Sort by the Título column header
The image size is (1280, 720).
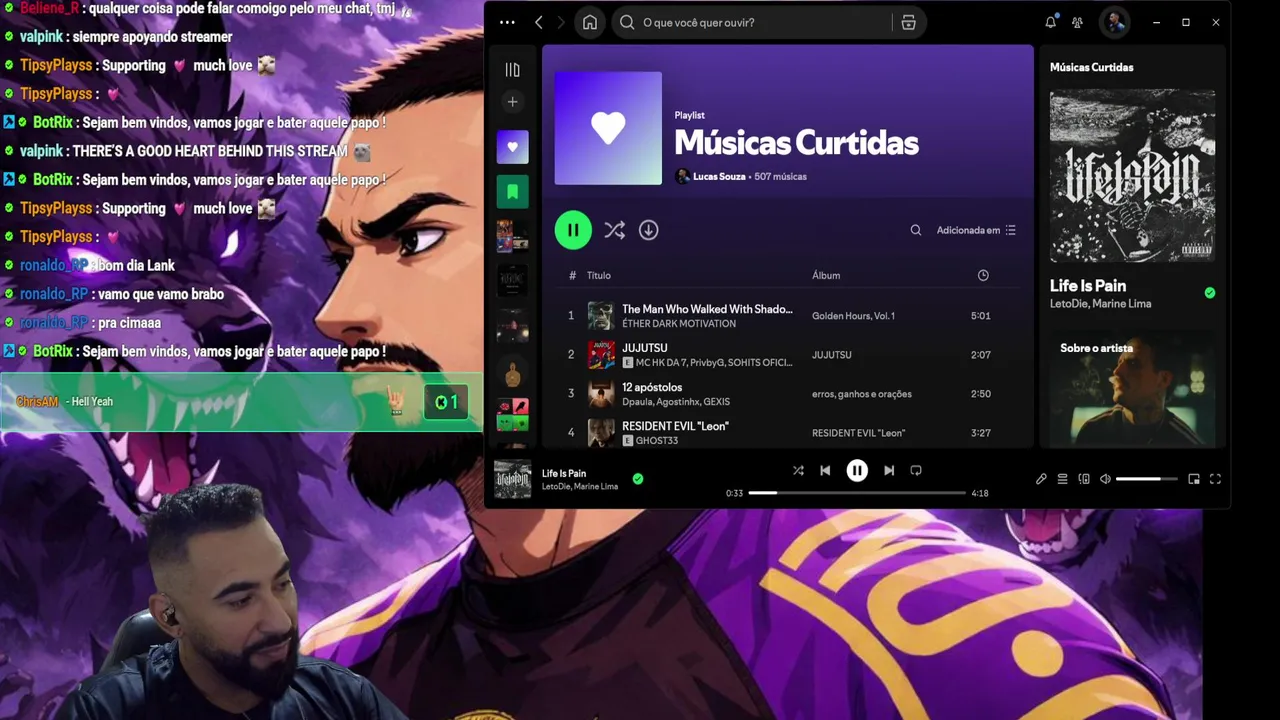click(598, 275)
